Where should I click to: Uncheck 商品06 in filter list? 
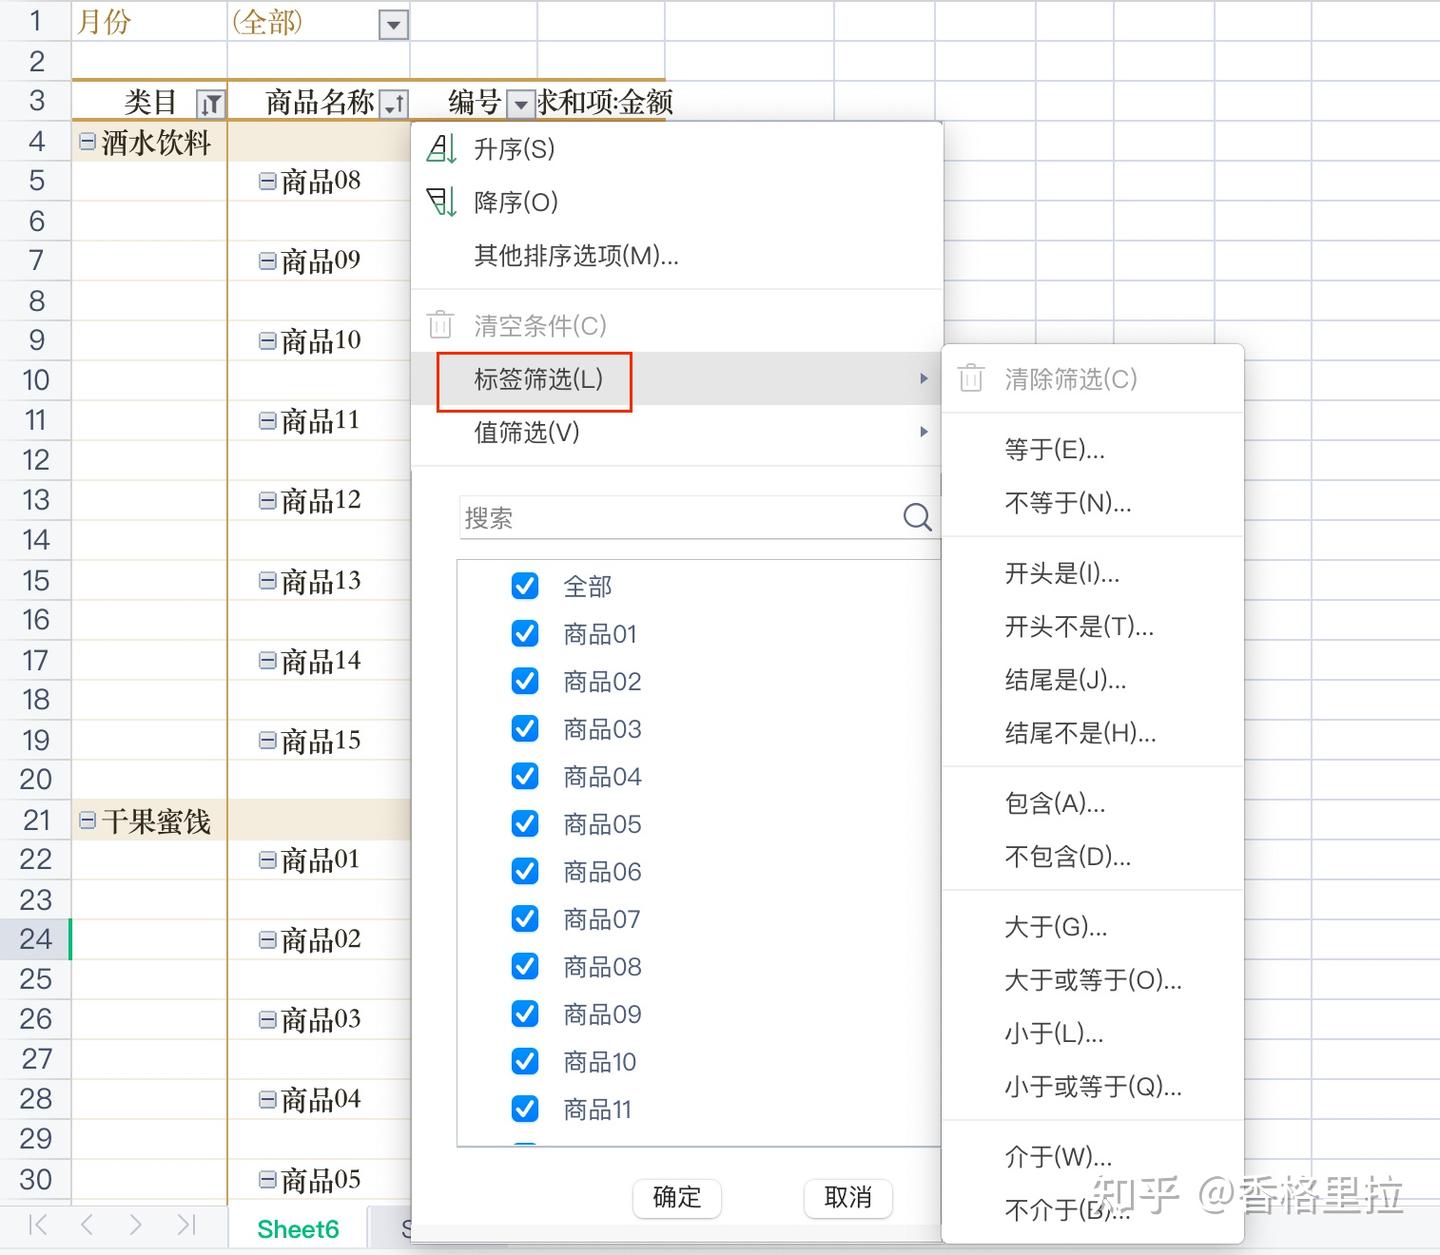click(x=525, y=871)
